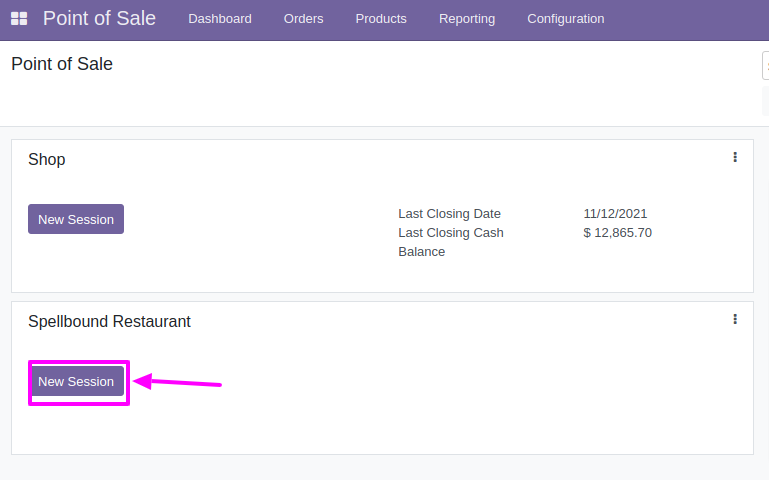Start a New Session for Shop

point(76,219)
